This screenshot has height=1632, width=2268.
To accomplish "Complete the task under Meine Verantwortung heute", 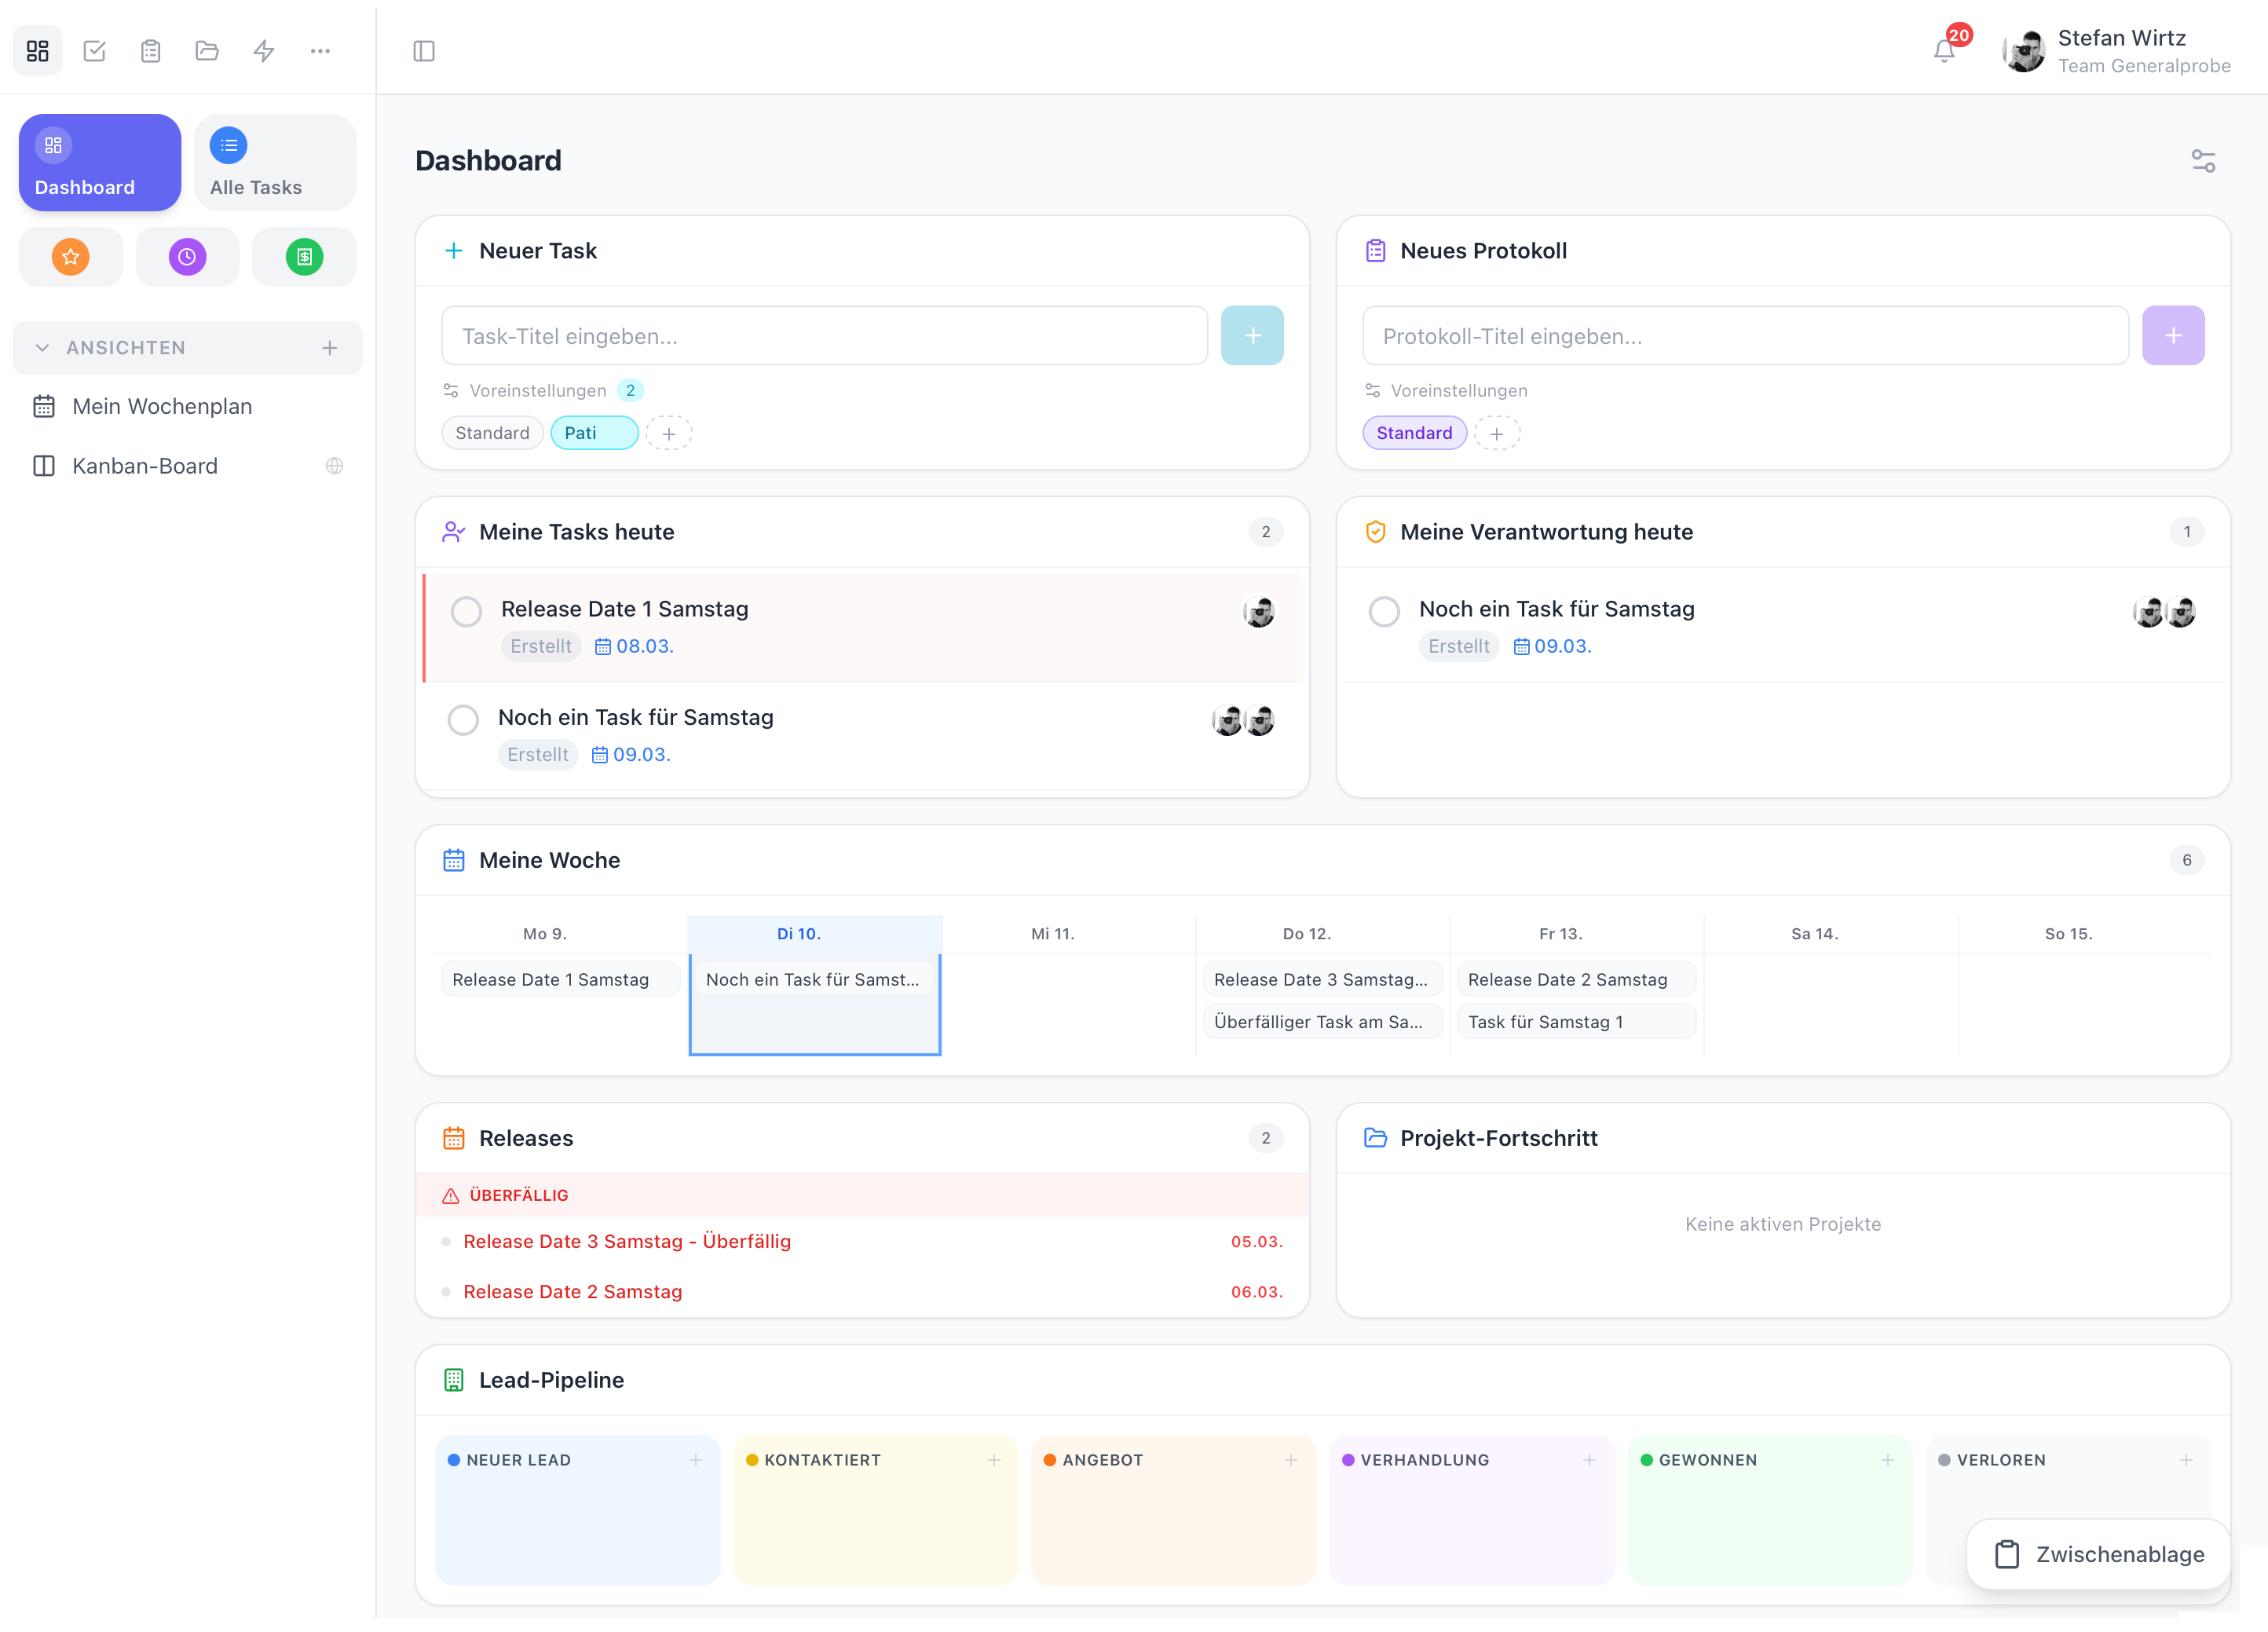I will [x=1384, y=611].
